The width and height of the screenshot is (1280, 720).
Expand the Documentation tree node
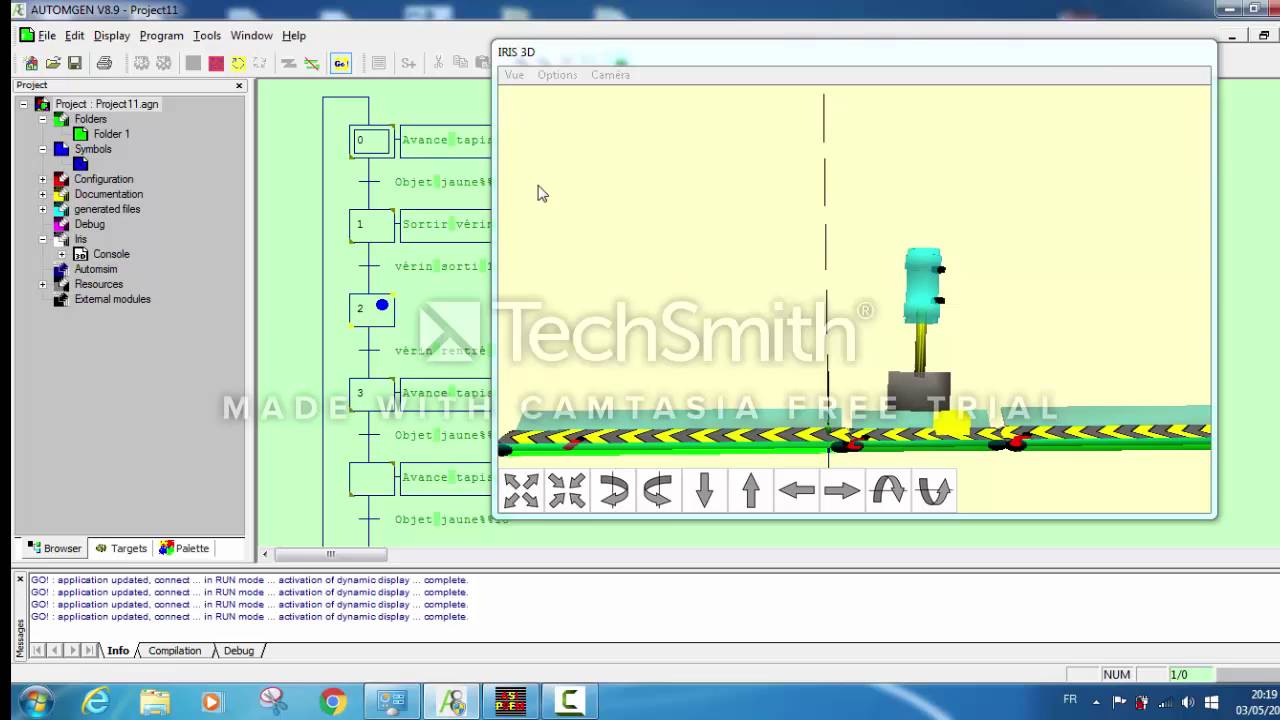click(x=43, y=194)
